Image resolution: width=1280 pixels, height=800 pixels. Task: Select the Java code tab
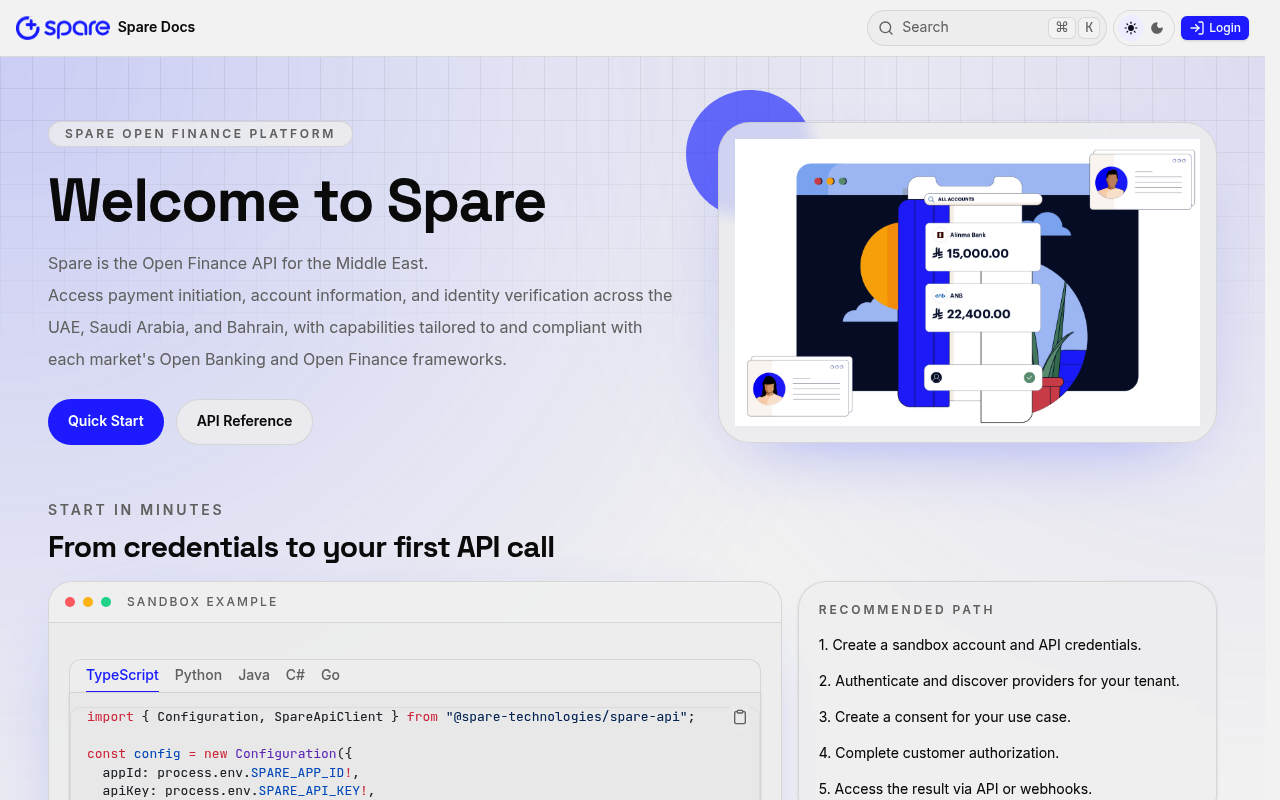point(254,675)
